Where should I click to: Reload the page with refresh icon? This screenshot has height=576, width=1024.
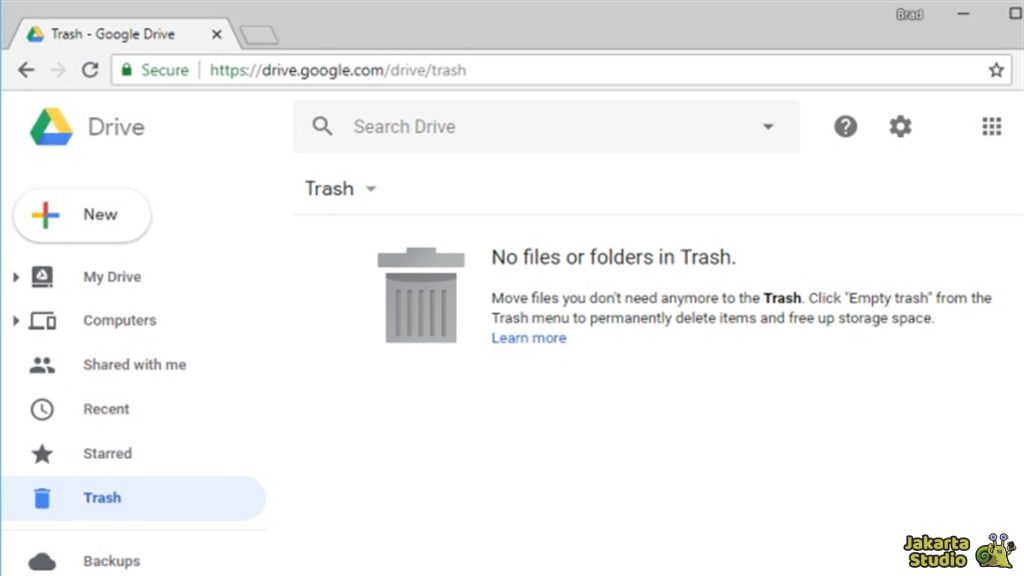[x=90, y=70]
